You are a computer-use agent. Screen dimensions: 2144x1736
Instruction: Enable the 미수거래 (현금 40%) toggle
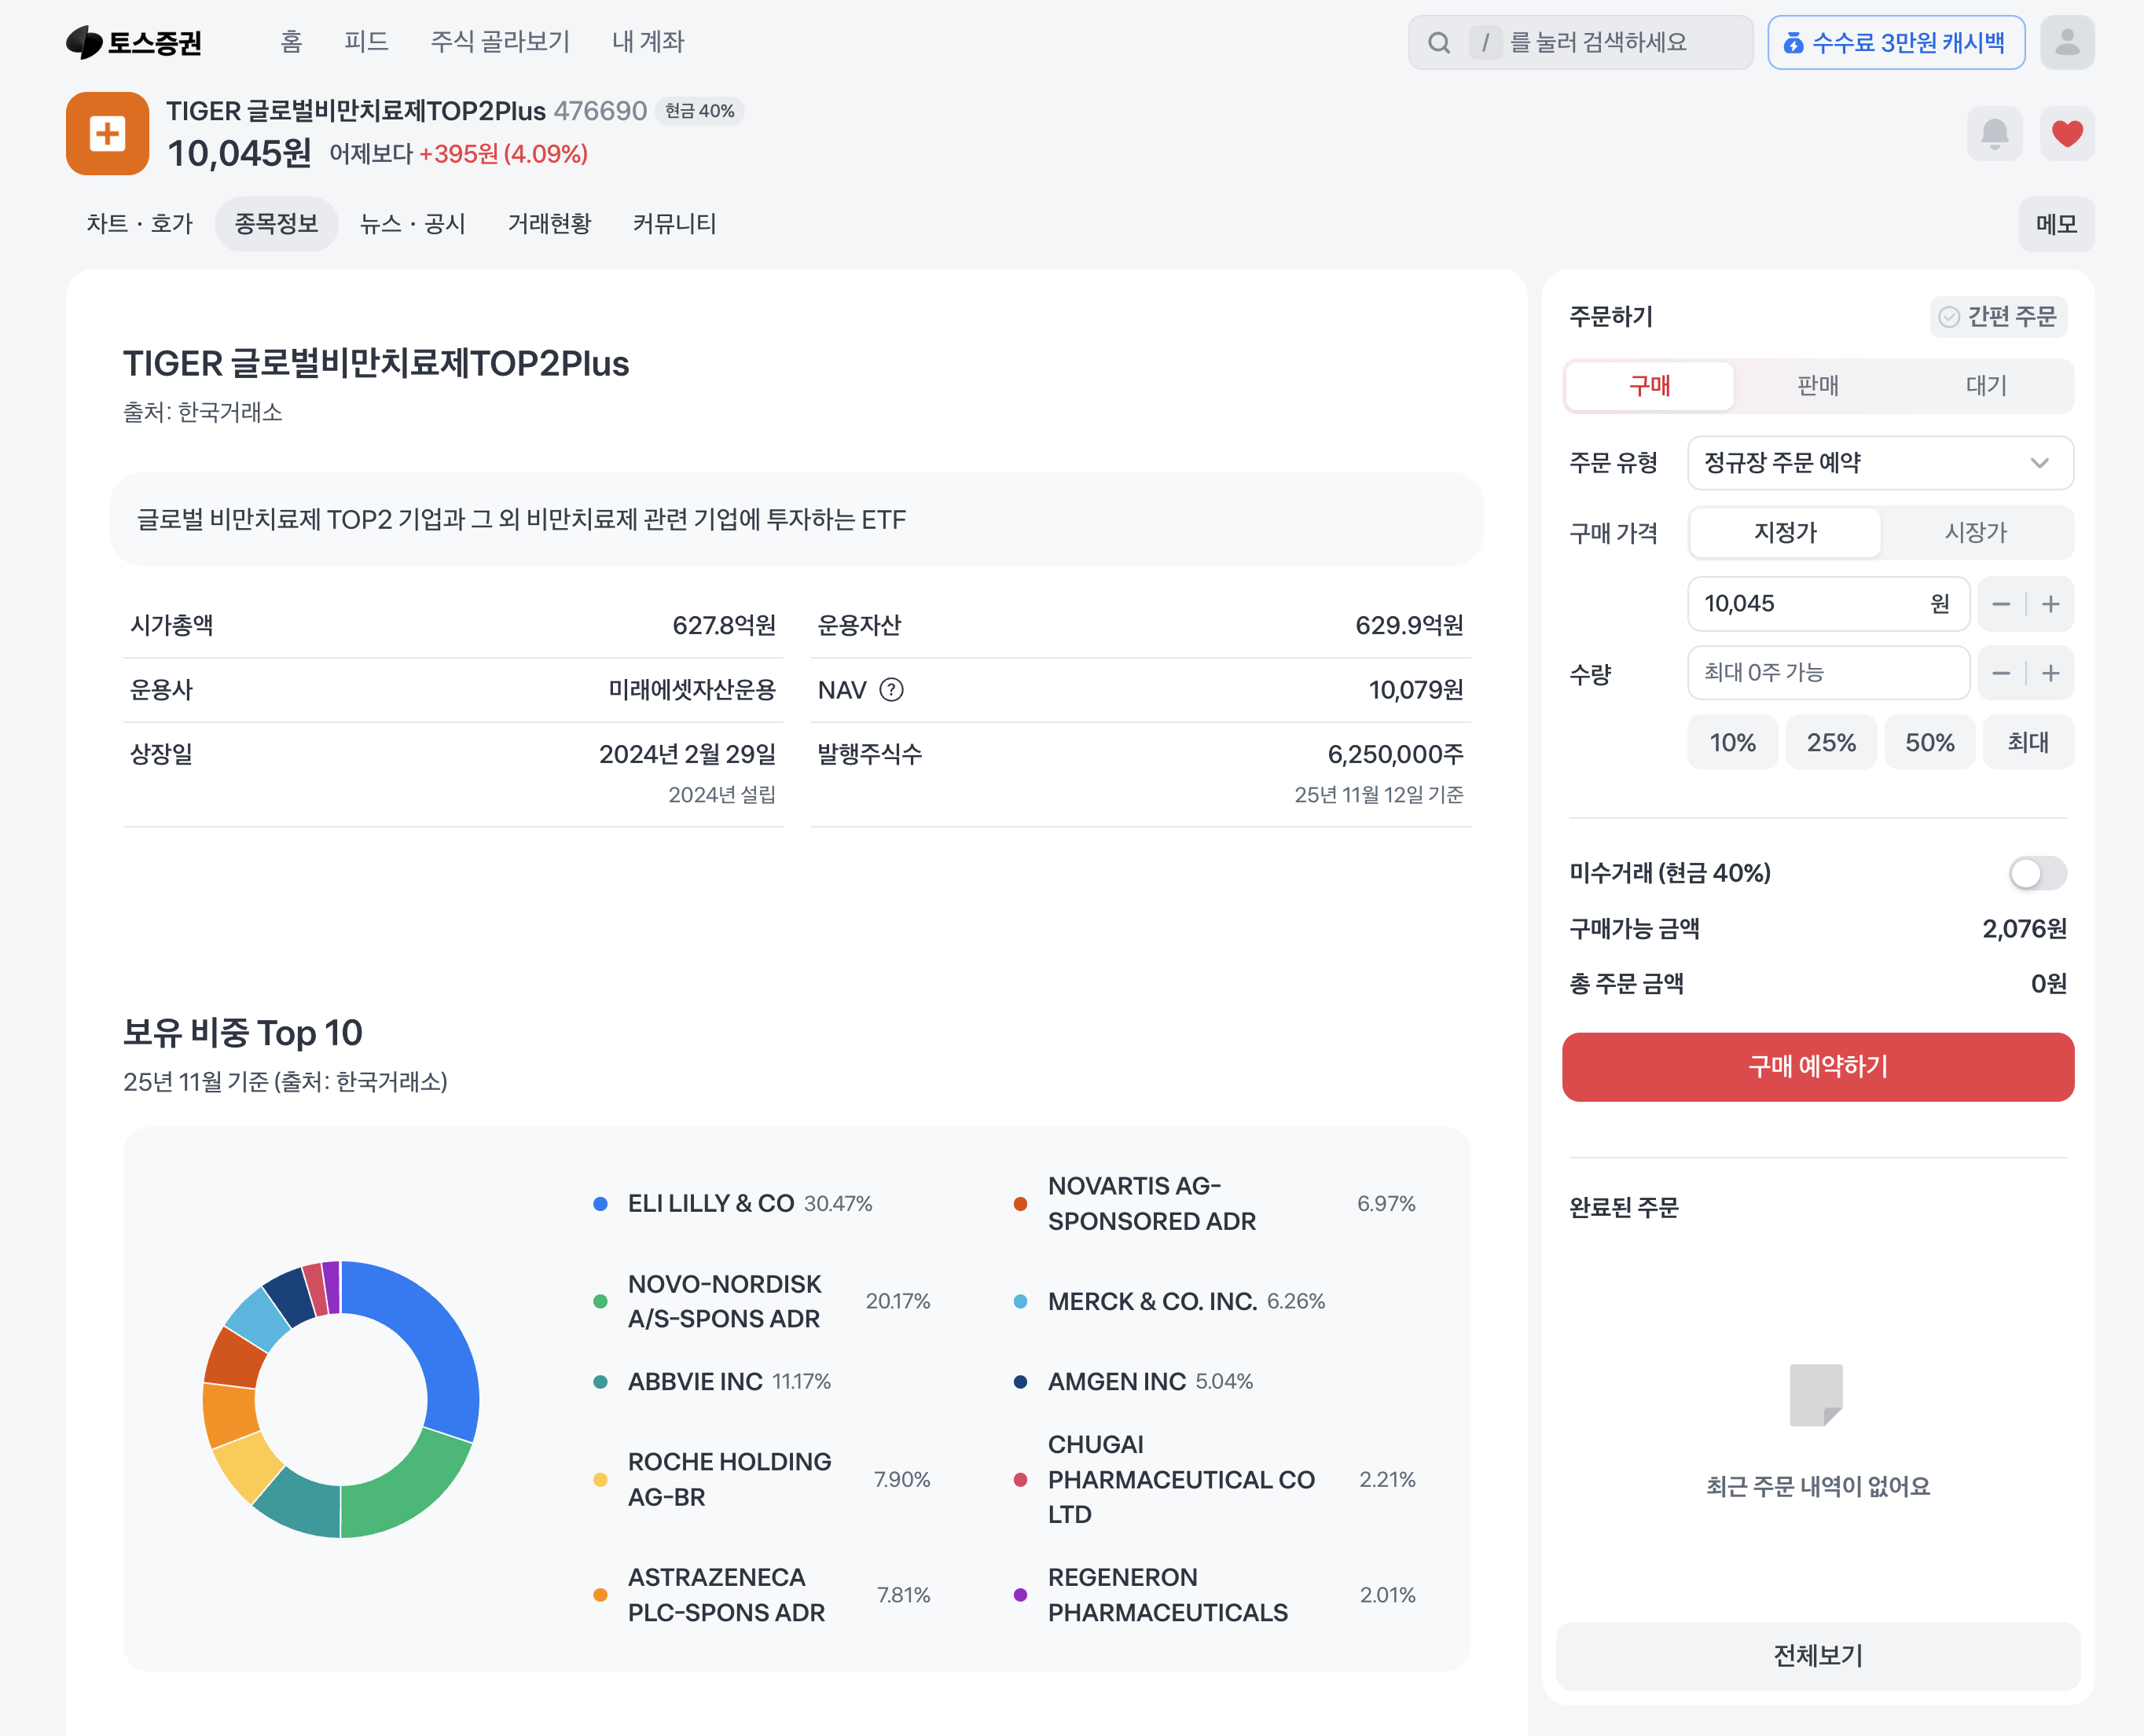pyautogui.click(x=2036, y=873)
